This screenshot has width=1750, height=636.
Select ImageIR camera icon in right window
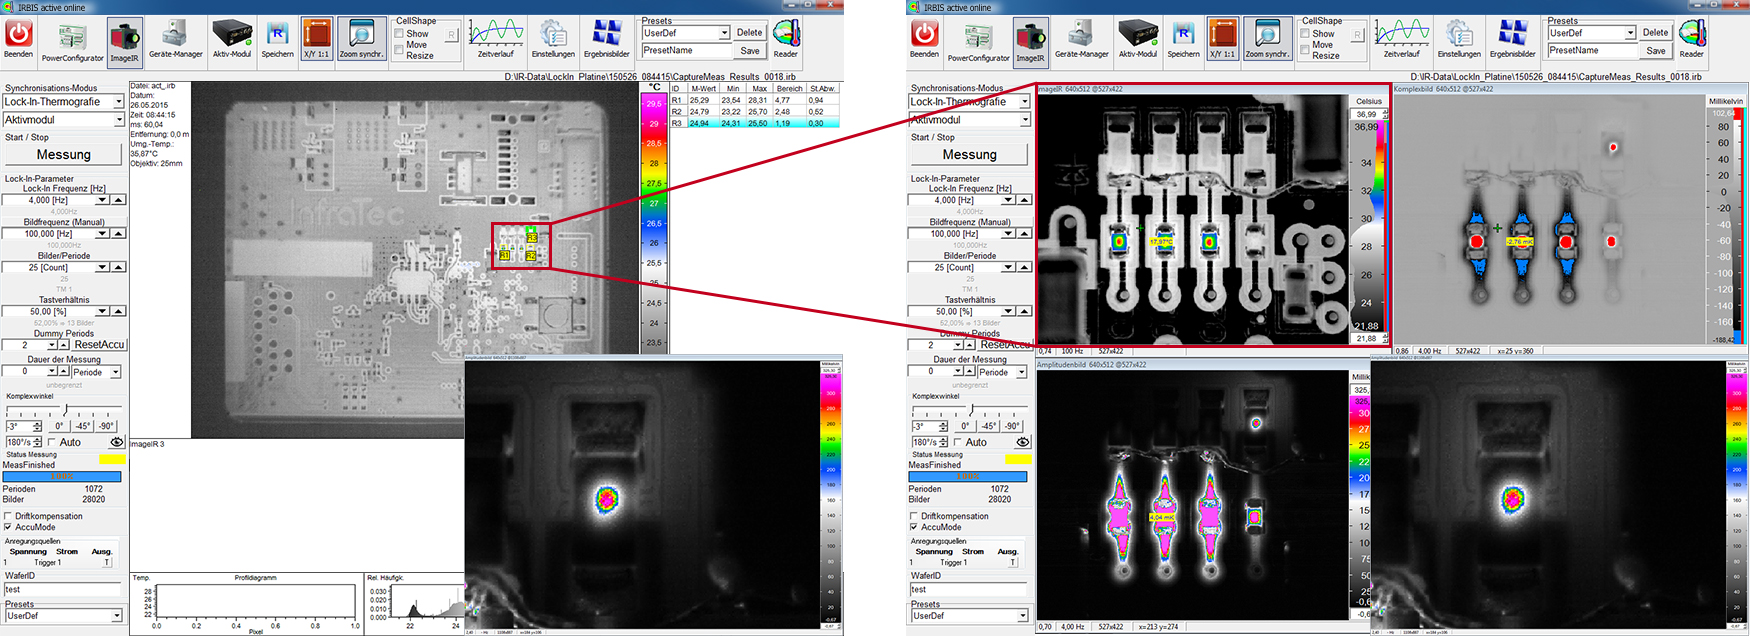click(x=1030, y=38)
